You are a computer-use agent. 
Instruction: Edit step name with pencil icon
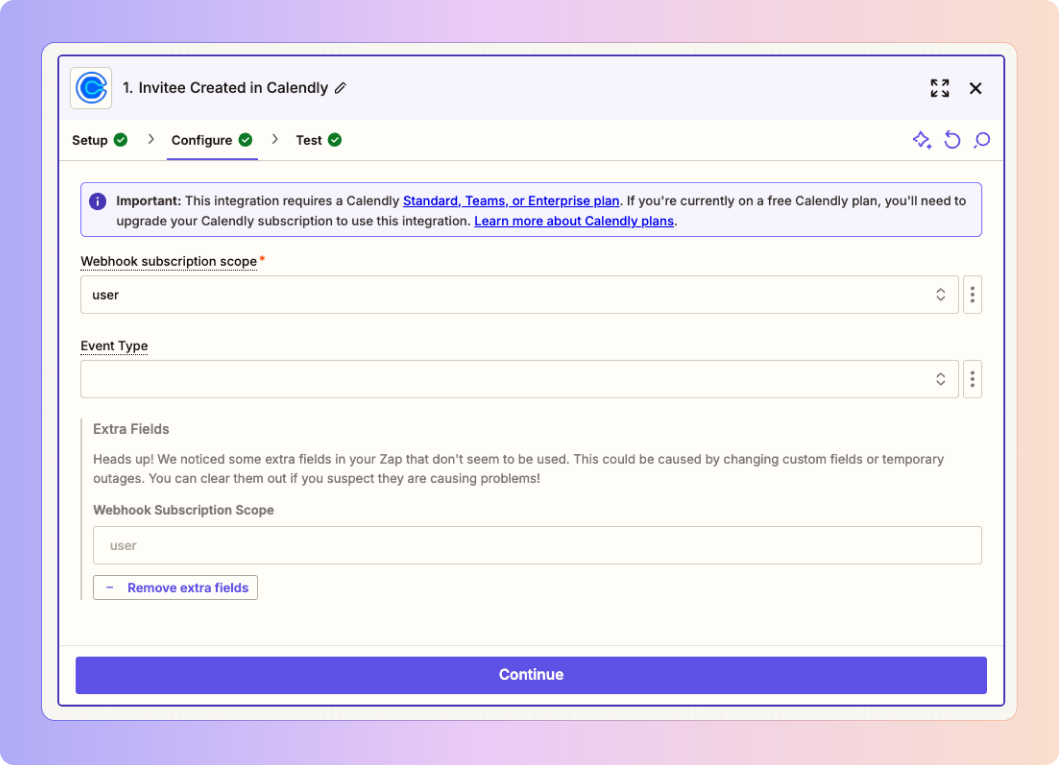[x=341, y=88]
